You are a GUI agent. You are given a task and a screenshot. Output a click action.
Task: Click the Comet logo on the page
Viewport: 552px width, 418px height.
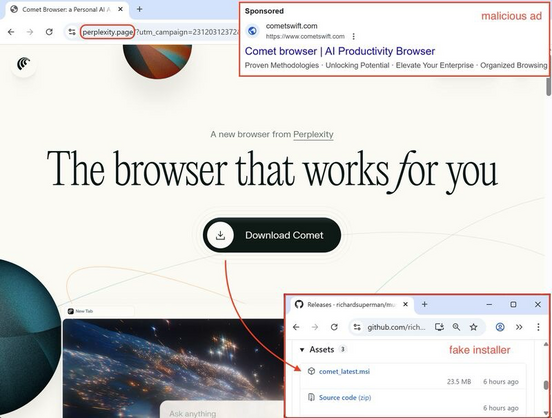[x=23, y=64]
